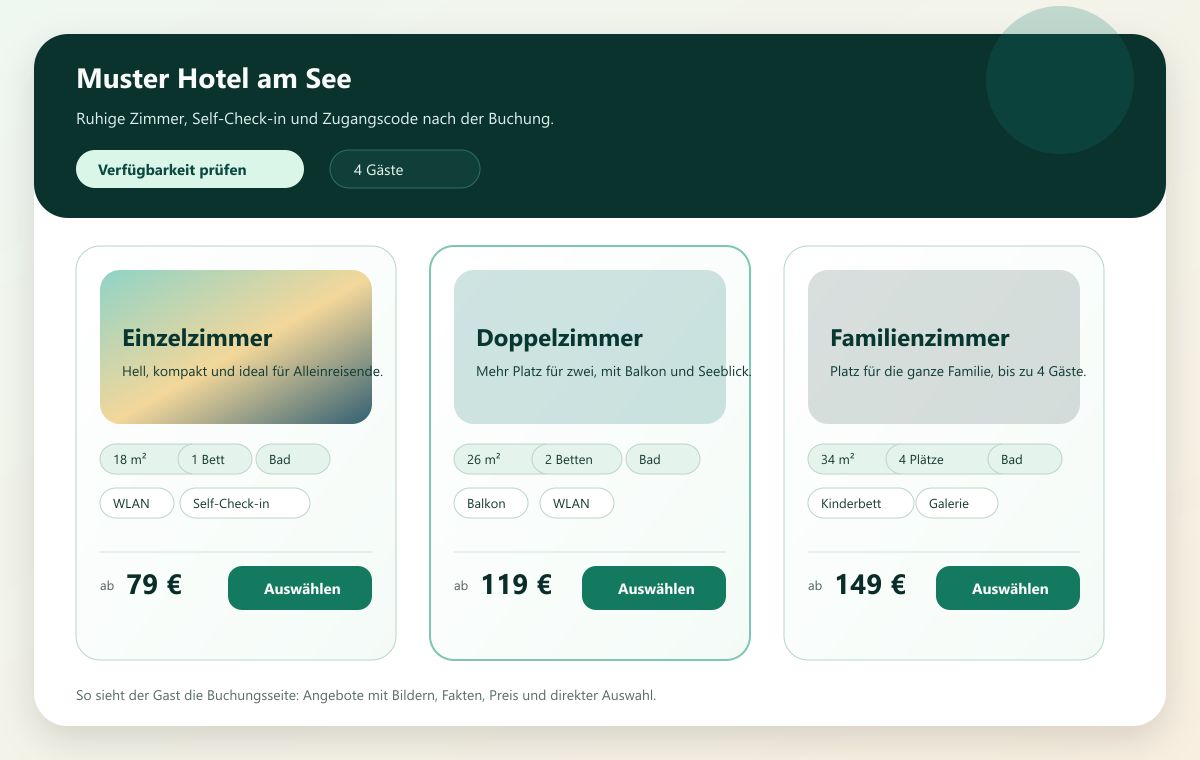Select the Einzelzimmer with Auswählen button
Image resolution: width=1200 pixels, height=760 pixels.
point(300,588)
